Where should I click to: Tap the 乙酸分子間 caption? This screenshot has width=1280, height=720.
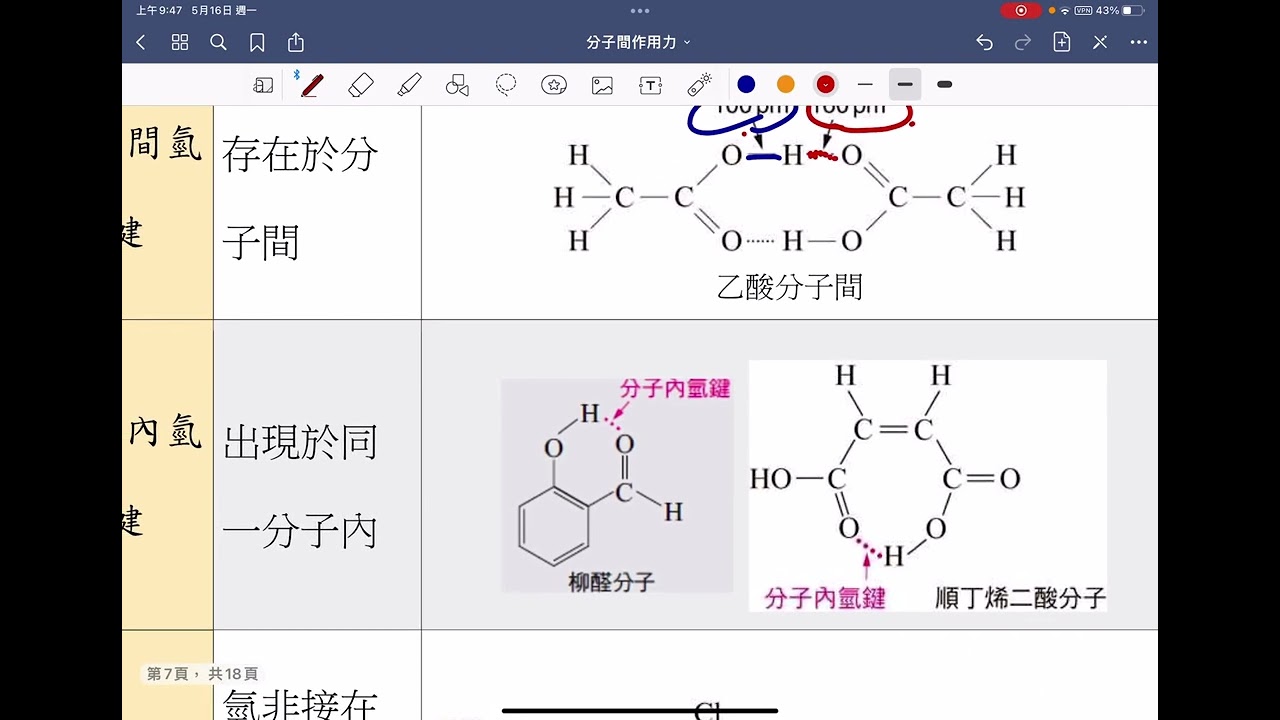[790, 287]
